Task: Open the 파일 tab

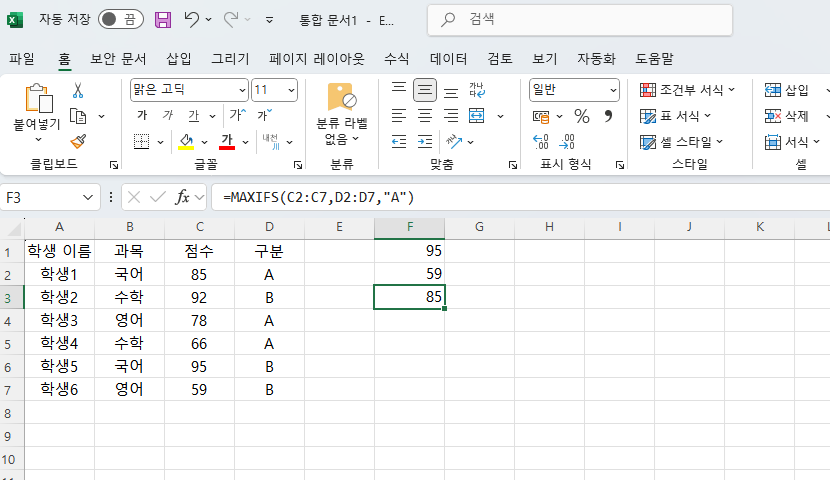Action: click(x=22, y=59)
